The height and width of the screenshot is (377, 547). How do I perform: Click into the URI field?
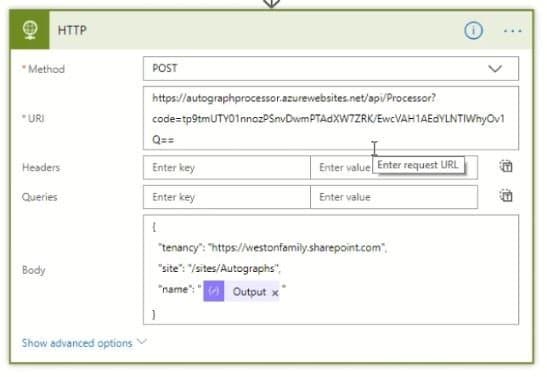click(331, 118)
